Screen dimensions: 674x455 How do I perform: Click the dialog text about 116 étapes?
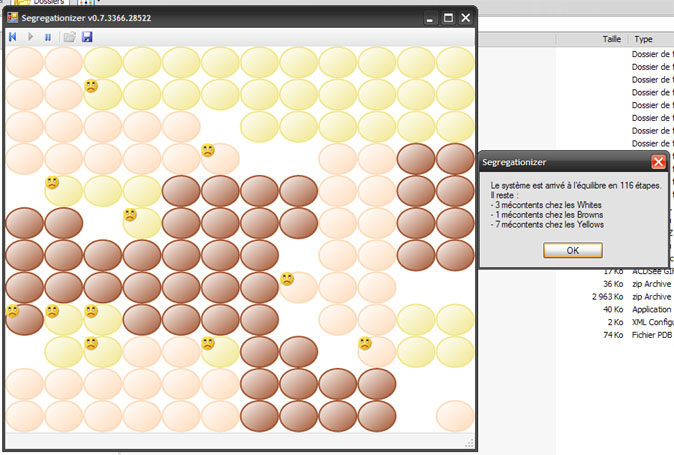pos(576,186)
